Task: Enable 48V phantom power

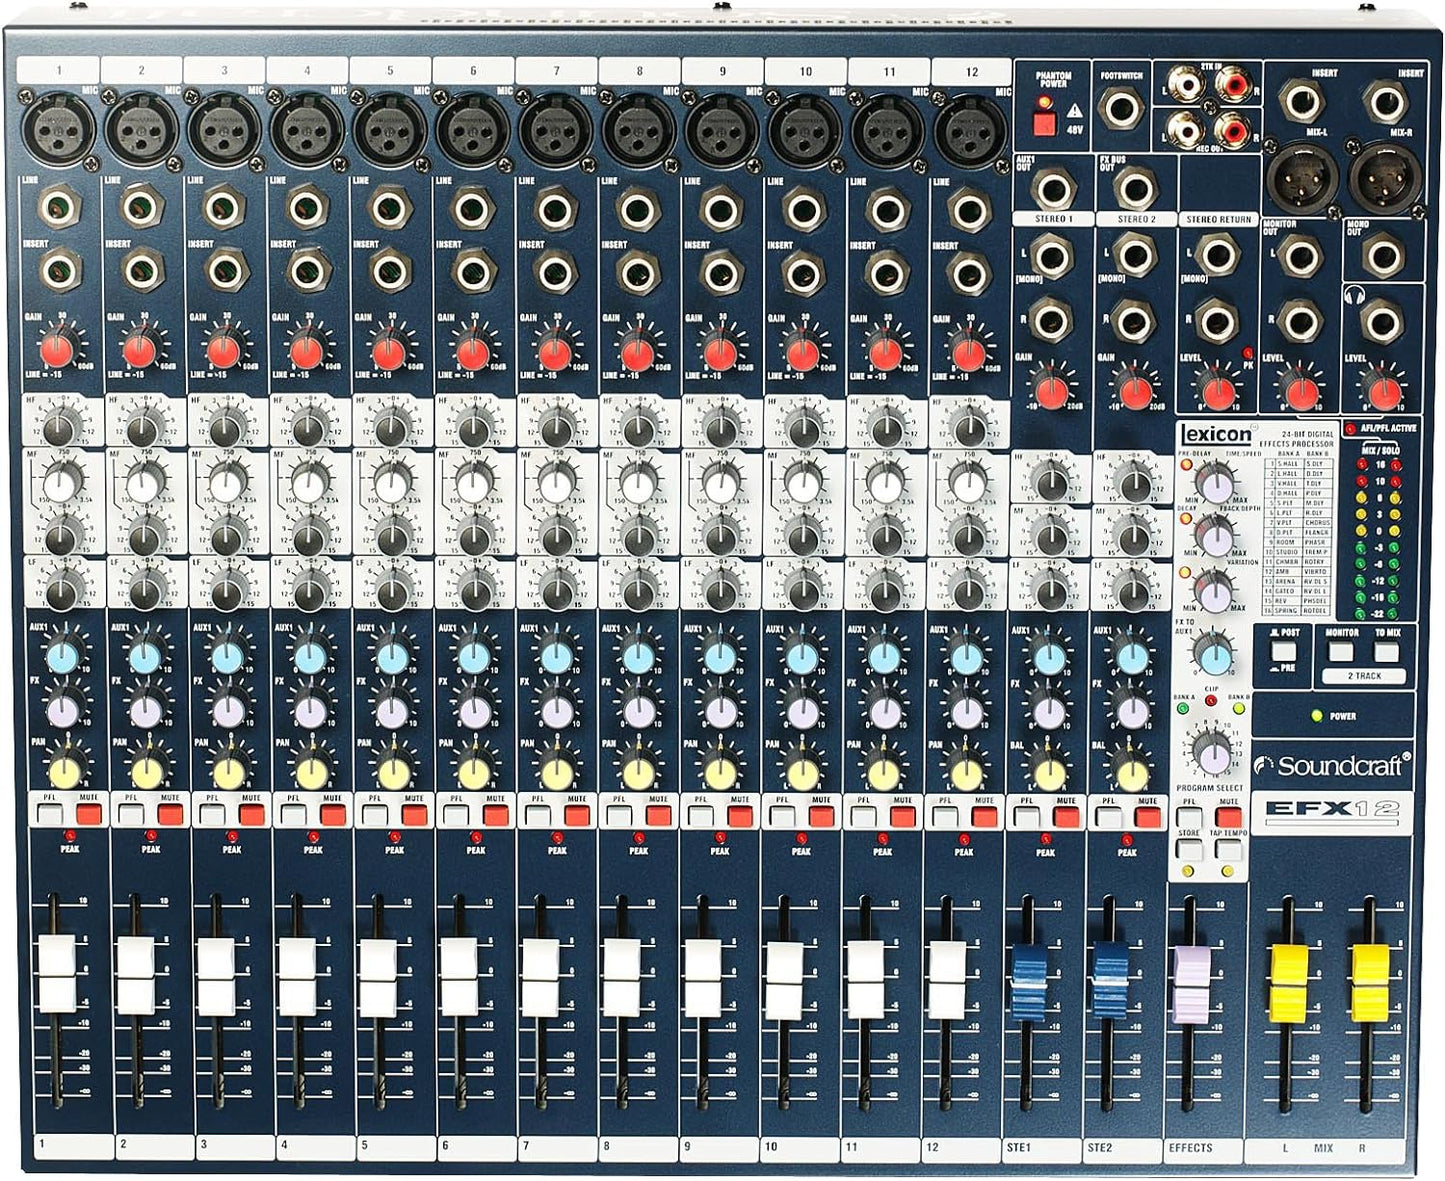Action: click(1043, 125)
